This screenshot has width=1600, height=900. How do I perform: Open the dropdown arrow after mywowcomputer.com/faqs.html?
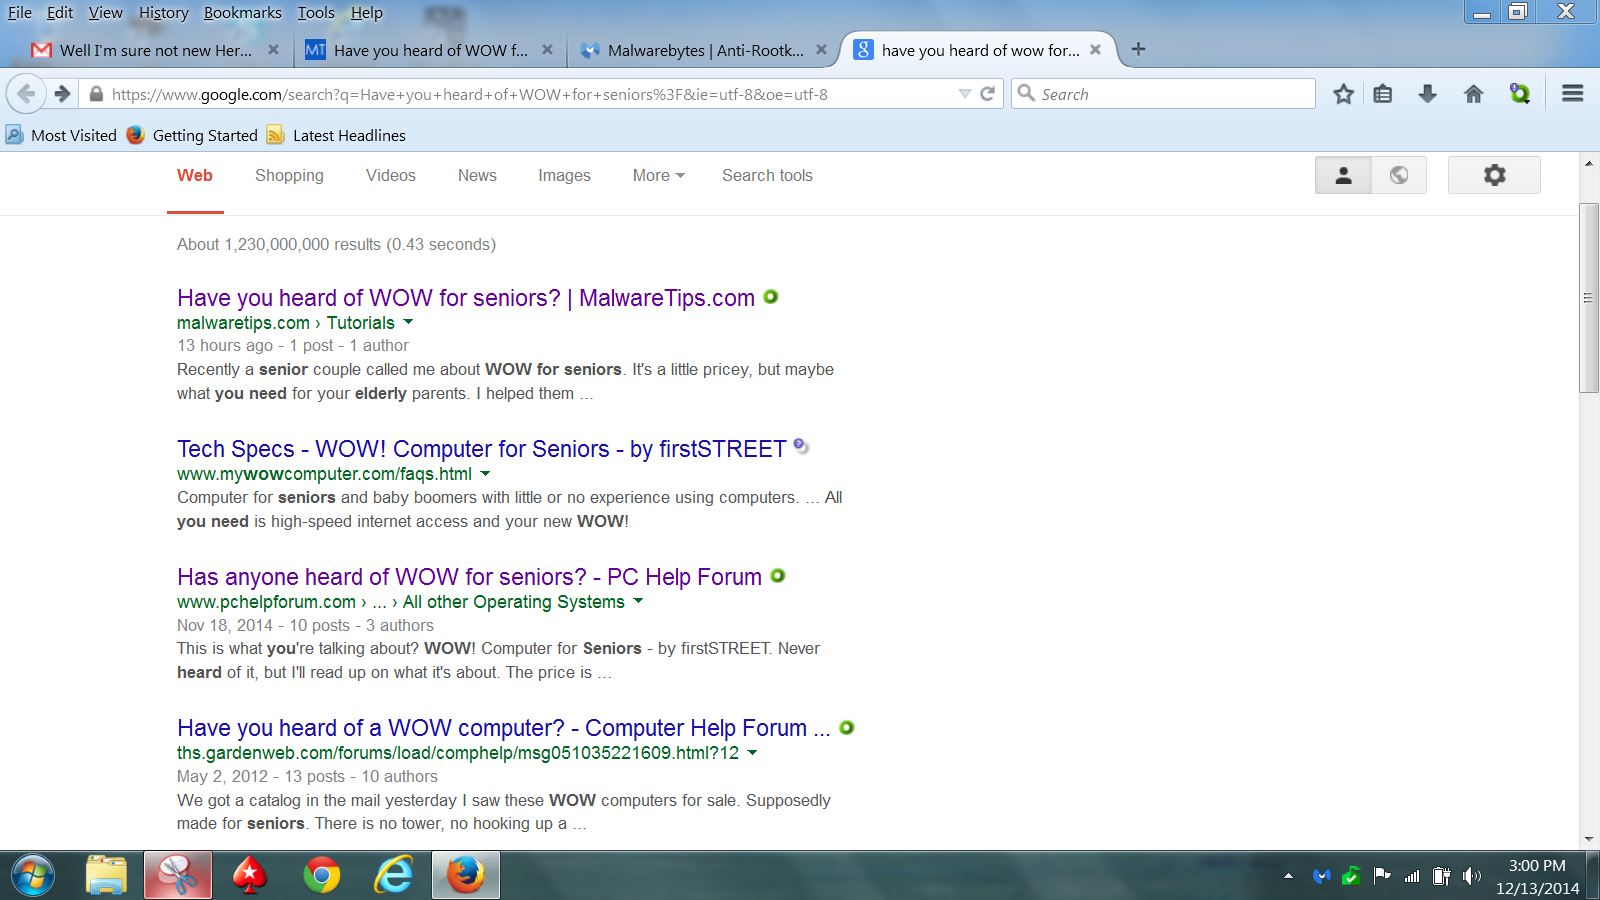485,473
